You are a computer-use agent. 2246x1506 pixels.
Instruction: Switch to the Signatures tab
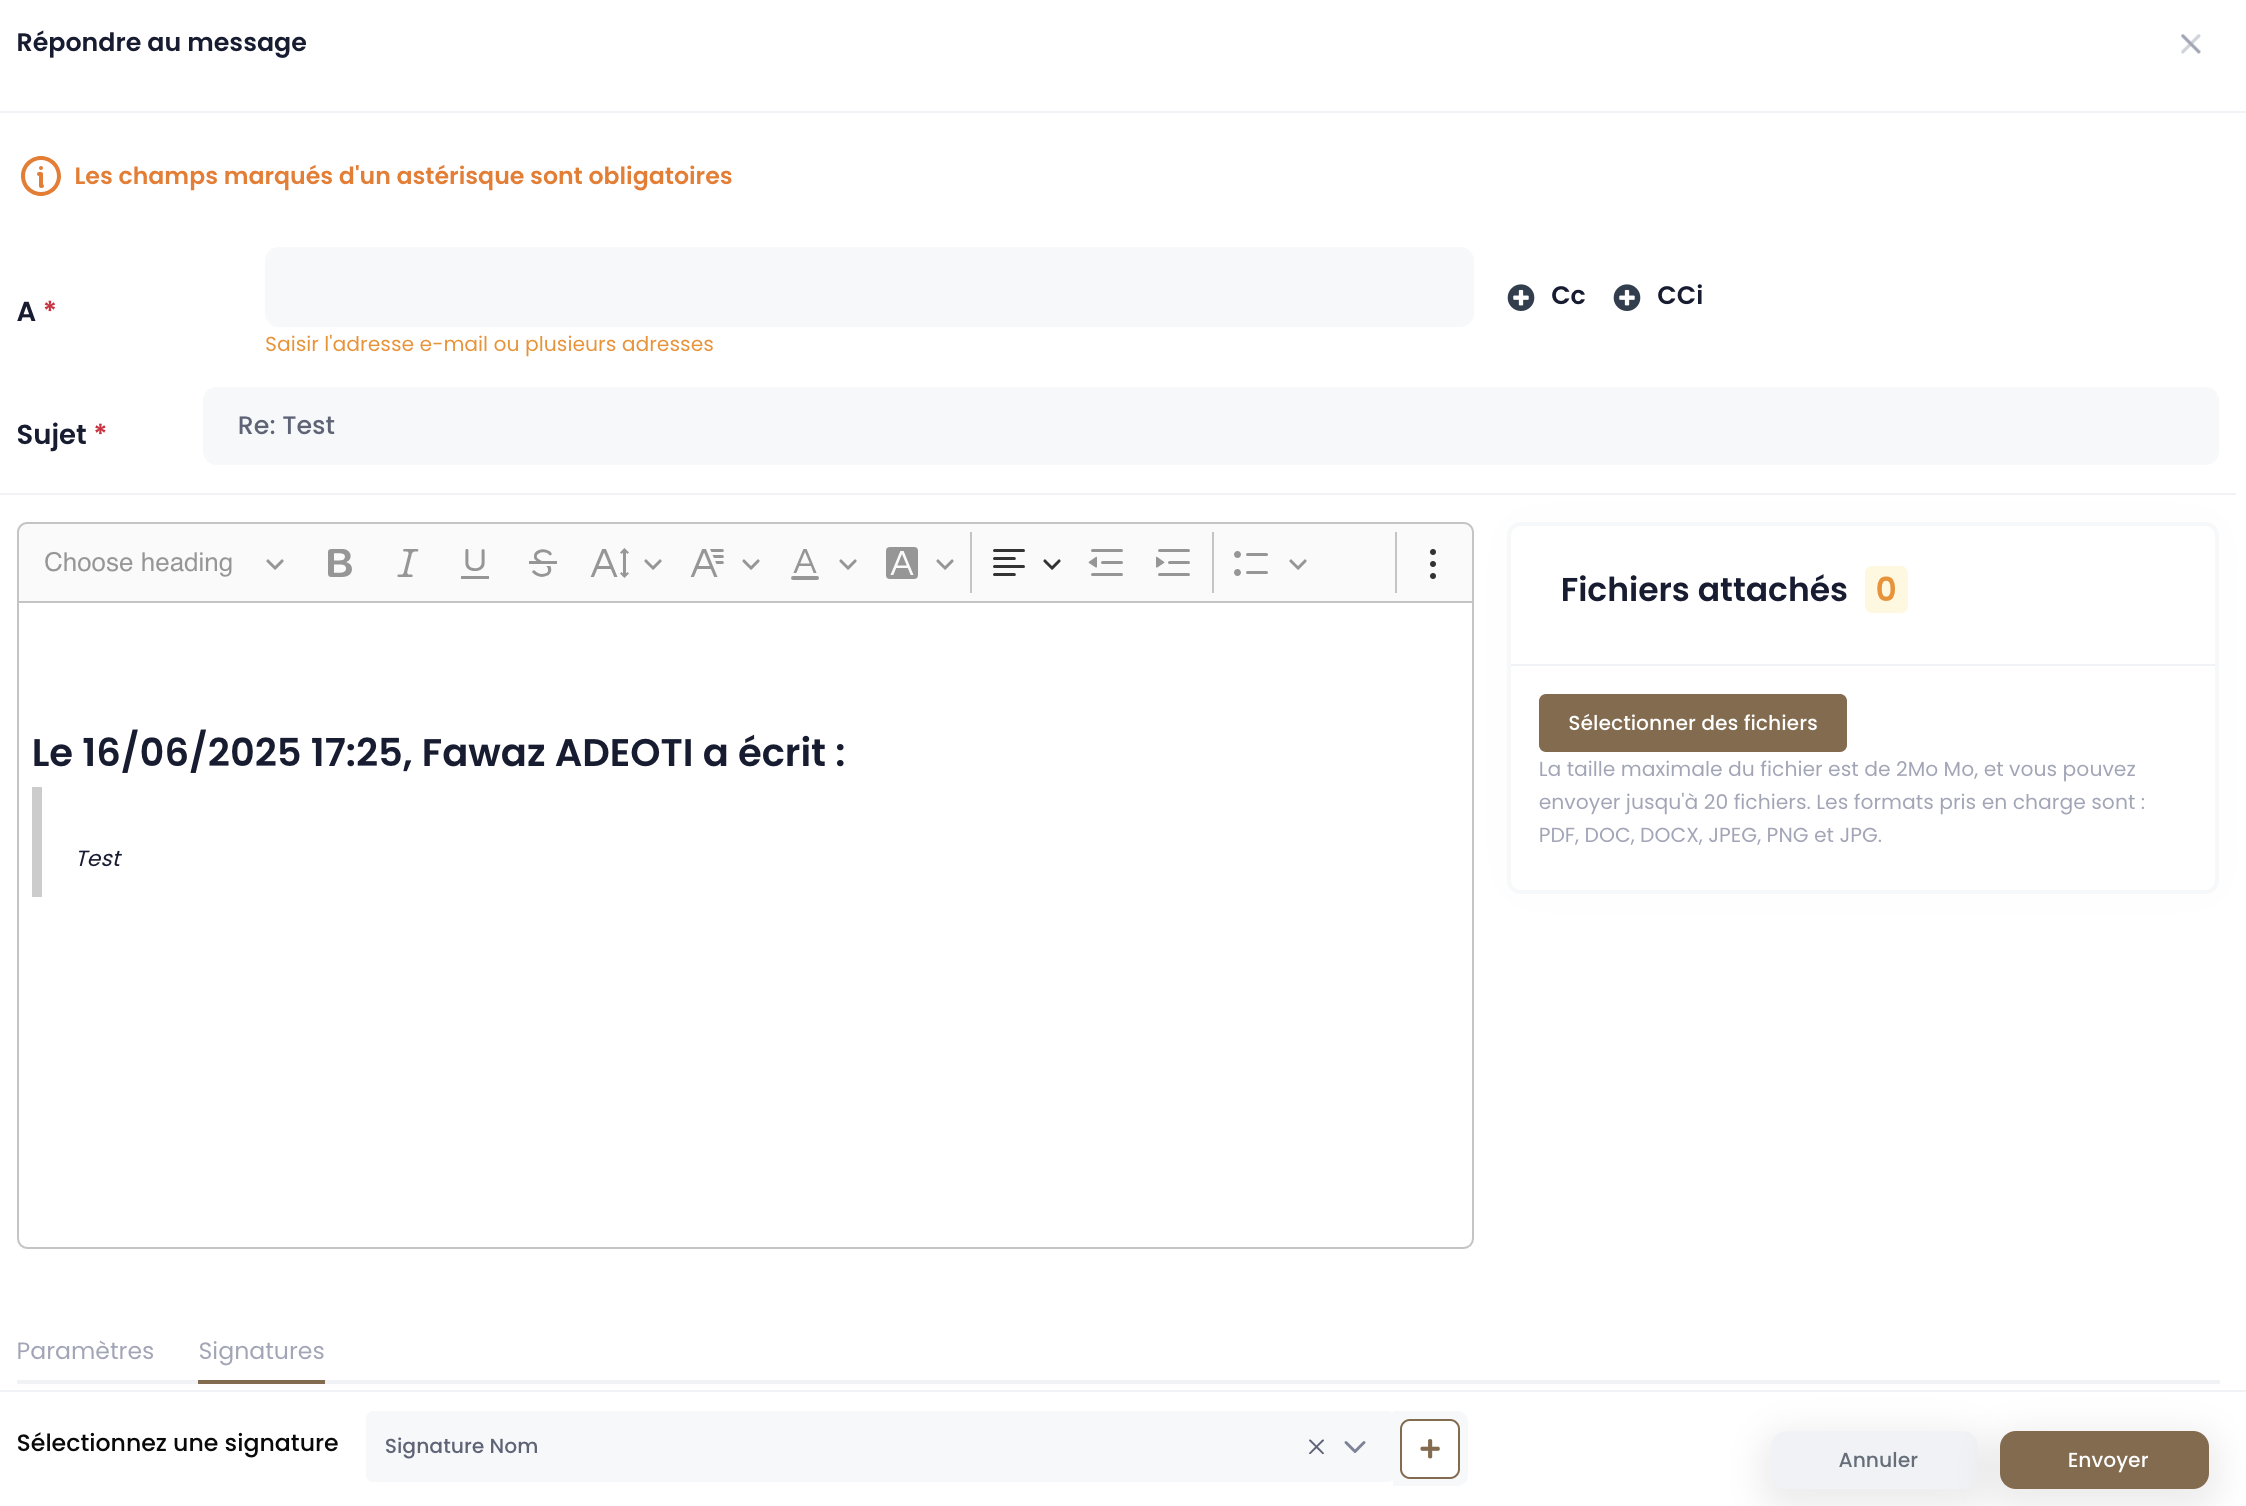pos(261,1351)
